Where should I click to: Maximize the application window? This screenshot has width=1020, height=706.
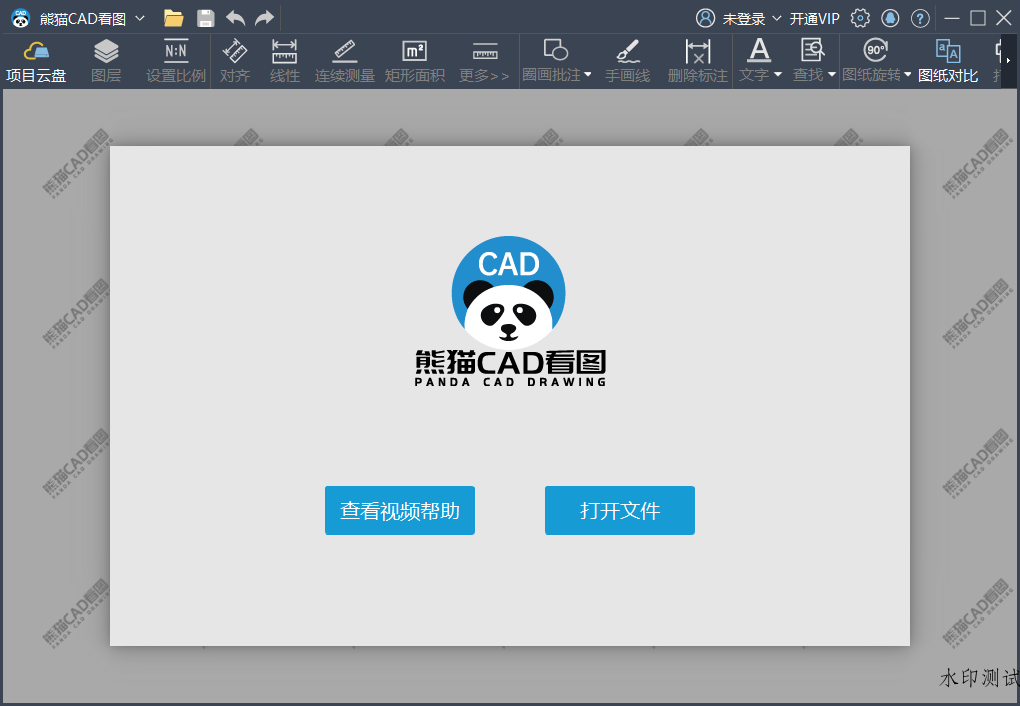click(978, 18)
